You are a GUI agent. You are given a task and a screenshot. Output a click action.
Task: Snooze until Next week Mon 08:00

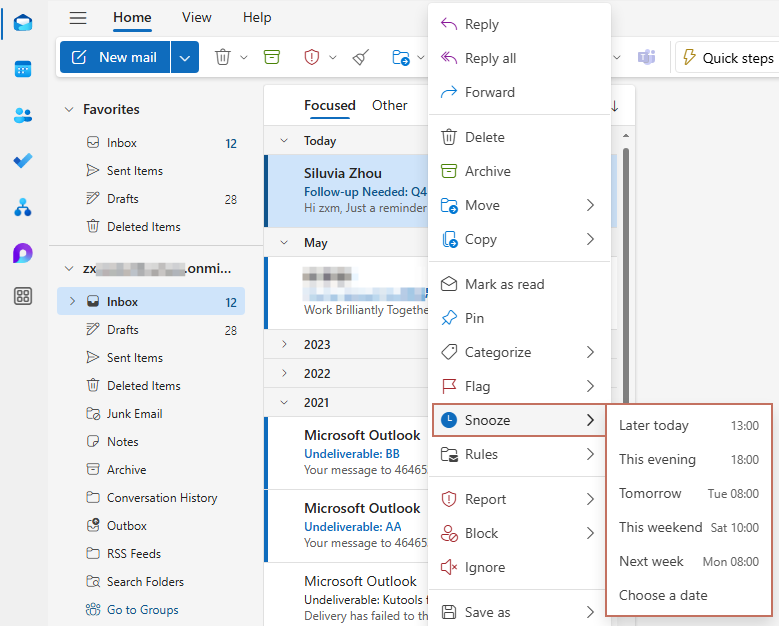coord(689,561)
